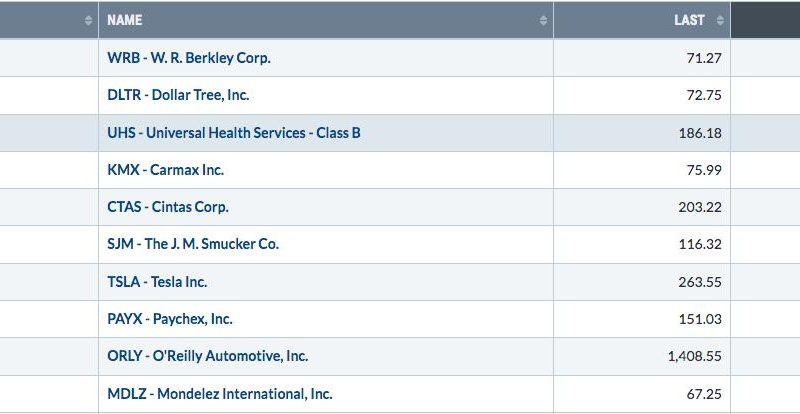
Task: Open the TSLA - Tesla Inc. link
Action: pyautogui.click(x=157, y=282)
